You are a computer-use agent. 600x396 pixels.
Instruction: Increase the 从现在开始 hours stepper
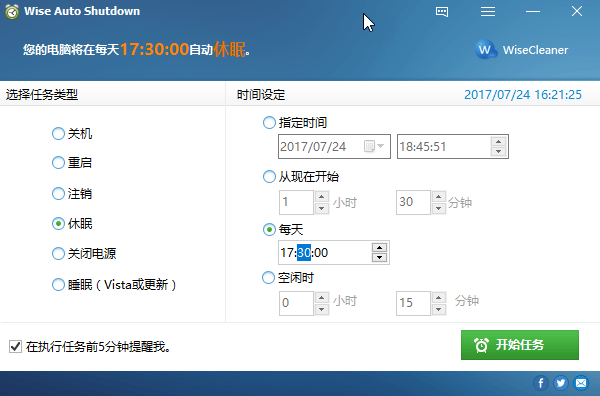pos(321,197)
